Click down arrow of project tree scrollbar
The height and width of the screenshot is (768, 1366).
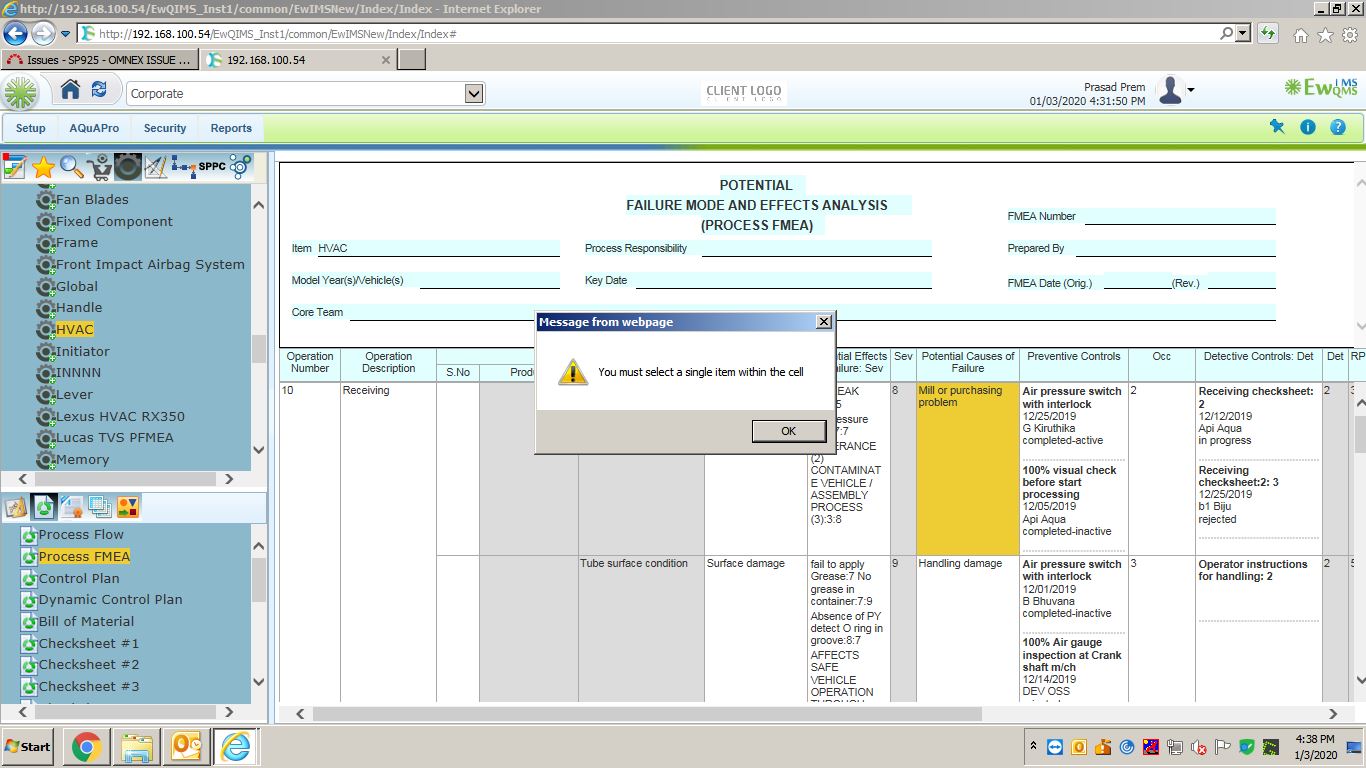point(259,450)
